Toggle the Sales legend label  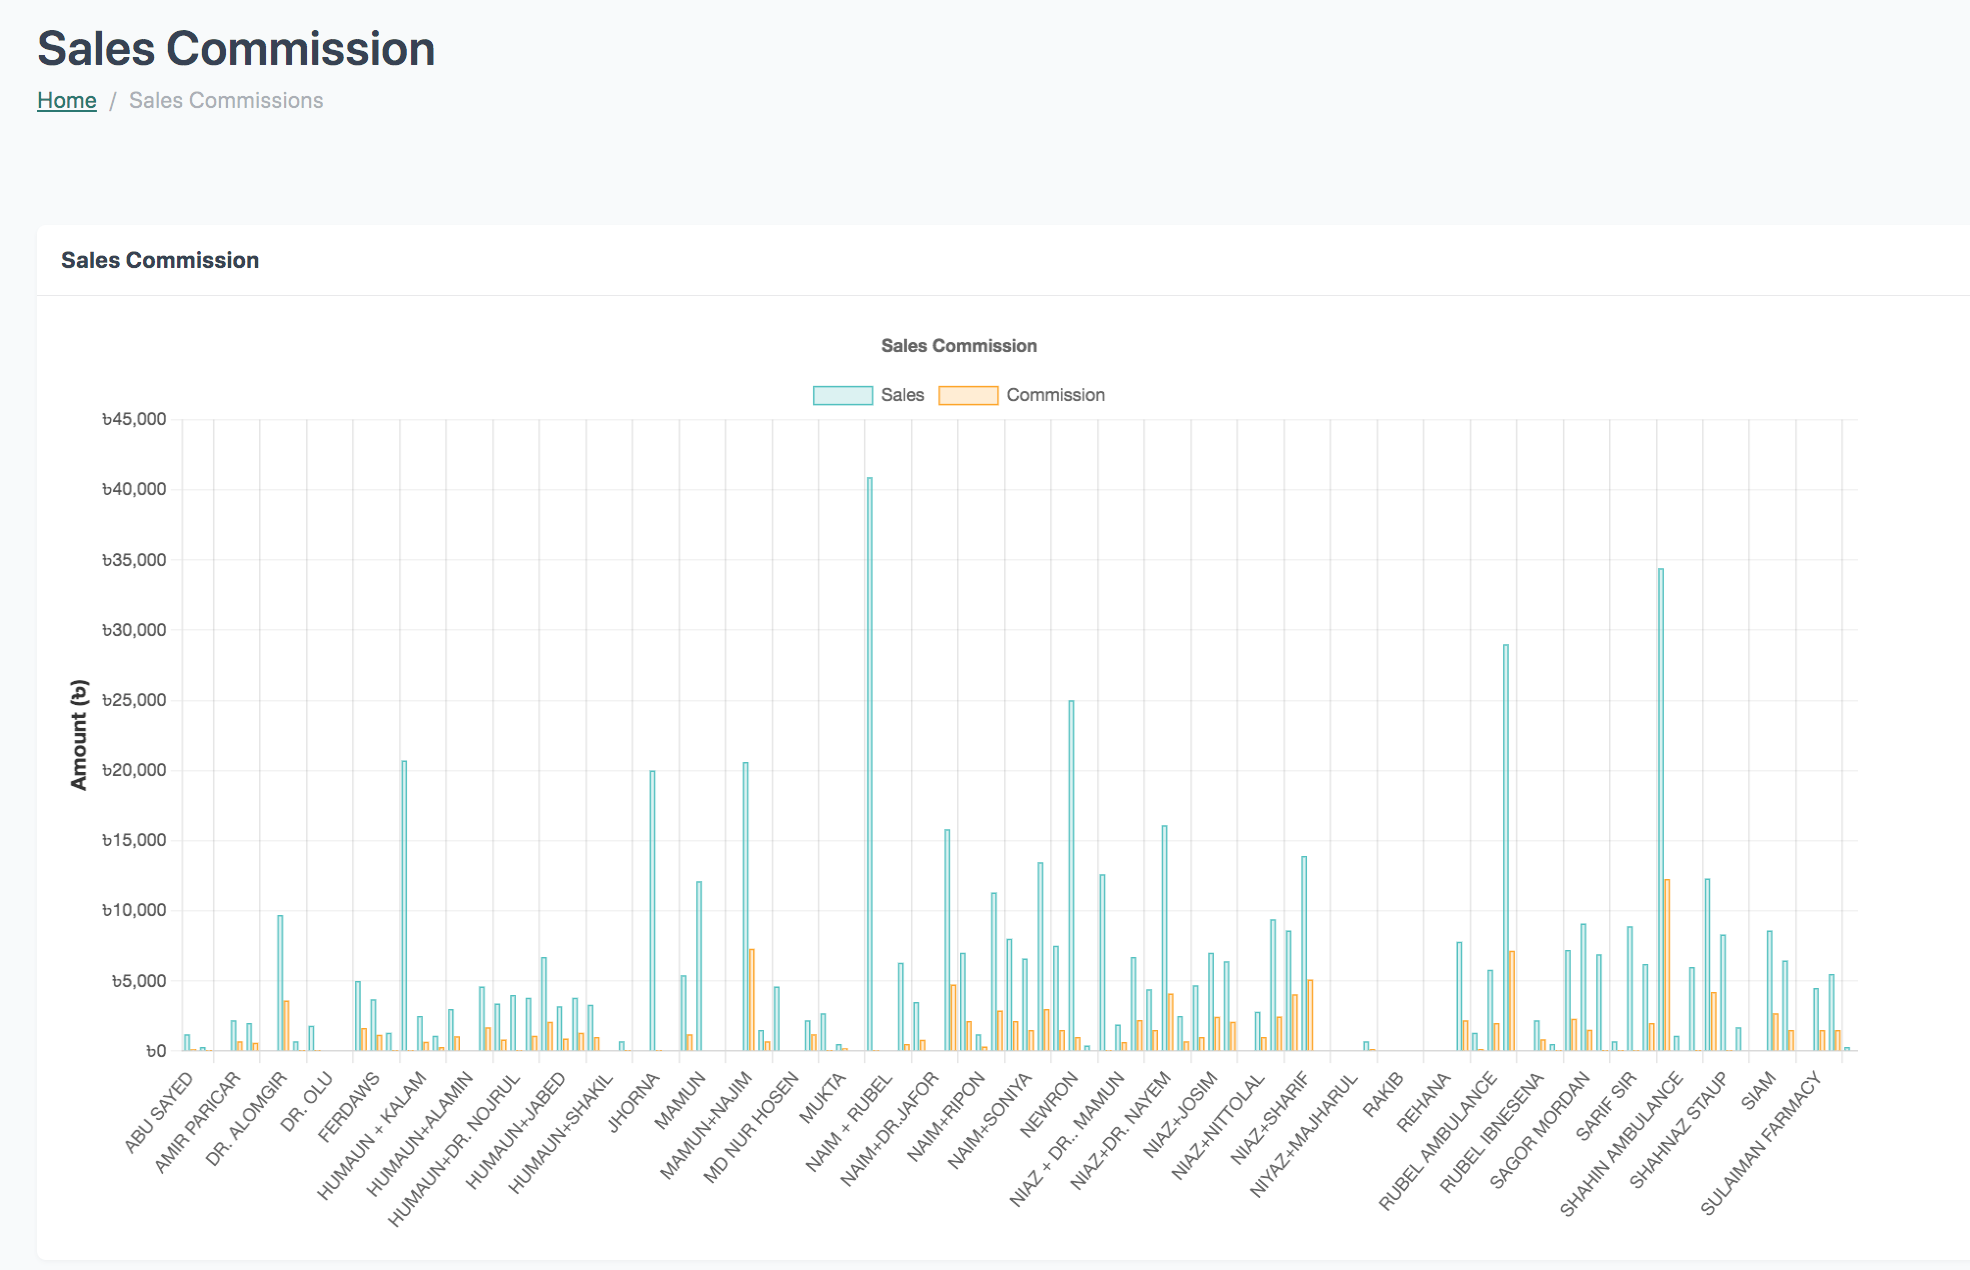902,395
